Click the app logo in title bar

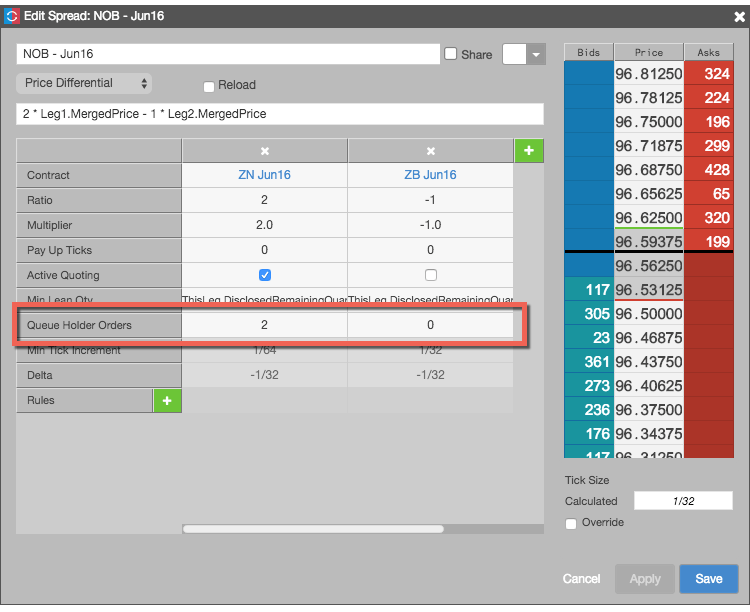[11, 16]
